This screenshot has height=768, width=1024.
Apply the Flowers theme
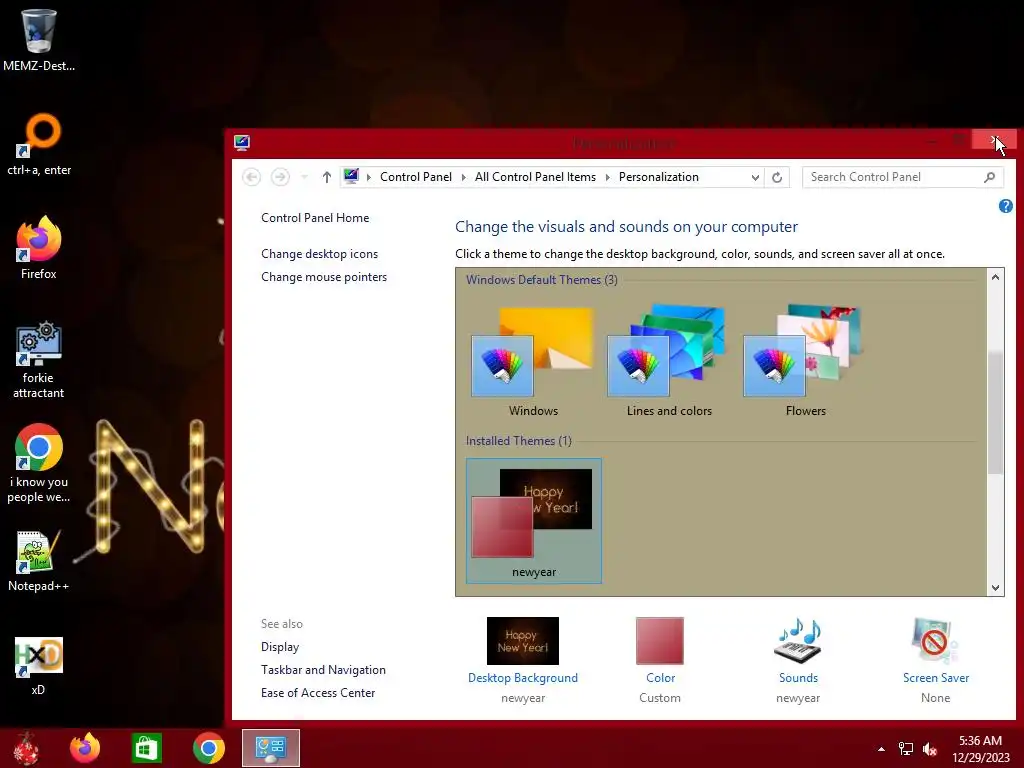(805, 361)
